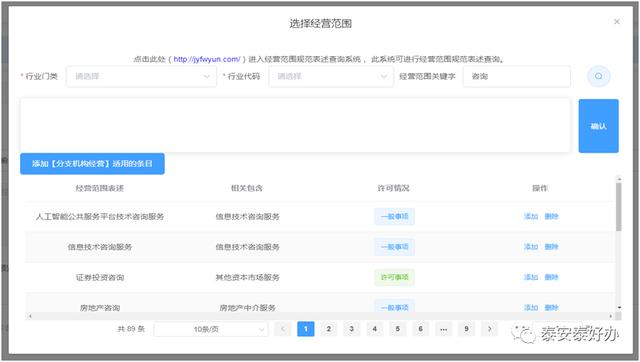This screenshot has height=362, width=640.
Task: Click 添加 for 房地产咨询
Action: 531,307
